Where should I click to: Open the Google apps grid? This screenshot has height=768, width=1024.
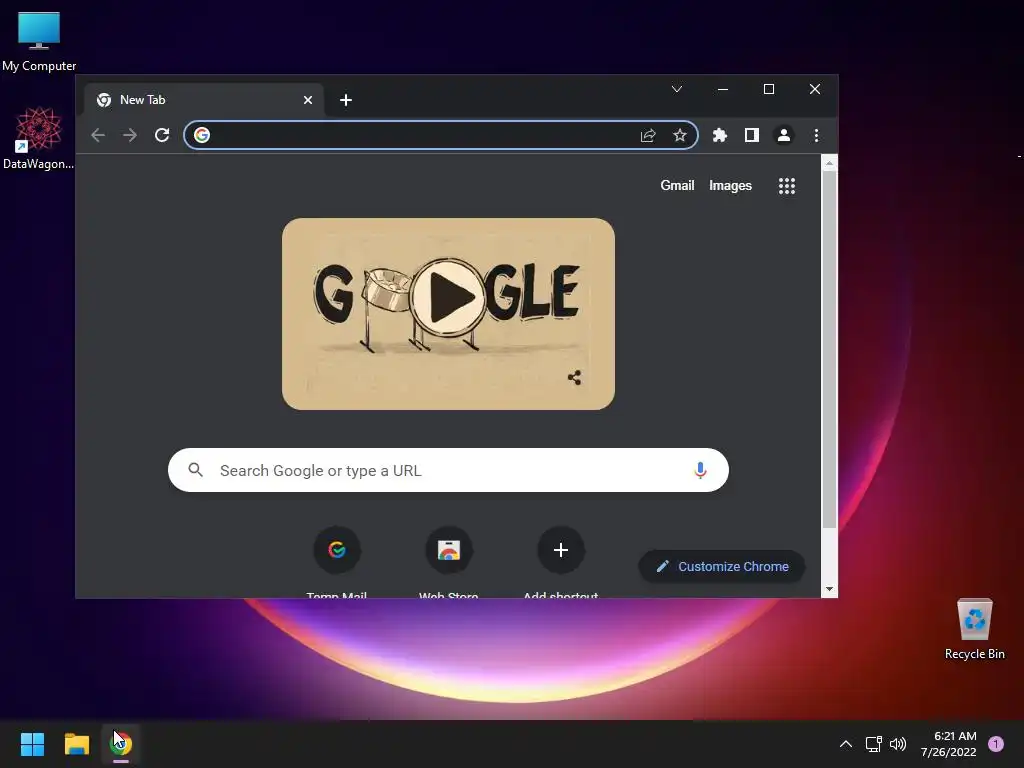click(x=787, y=186)
